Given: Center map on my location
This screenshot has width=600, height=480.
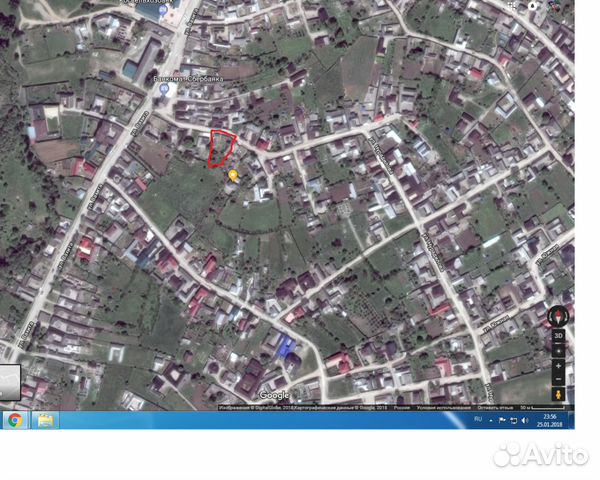Looking at the screenshot, I should click(558, 351).
